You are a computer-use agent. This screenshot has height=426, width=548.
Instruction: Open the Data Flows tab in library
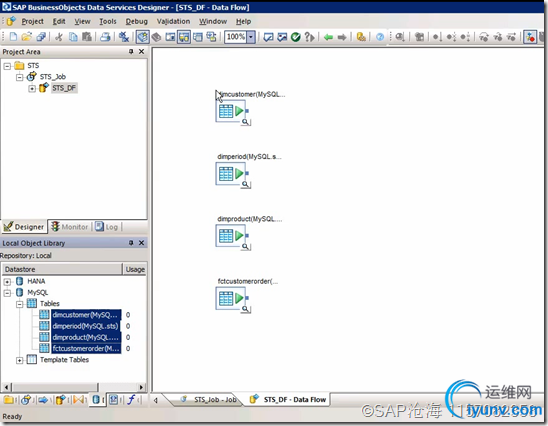[x=61, y=400]
